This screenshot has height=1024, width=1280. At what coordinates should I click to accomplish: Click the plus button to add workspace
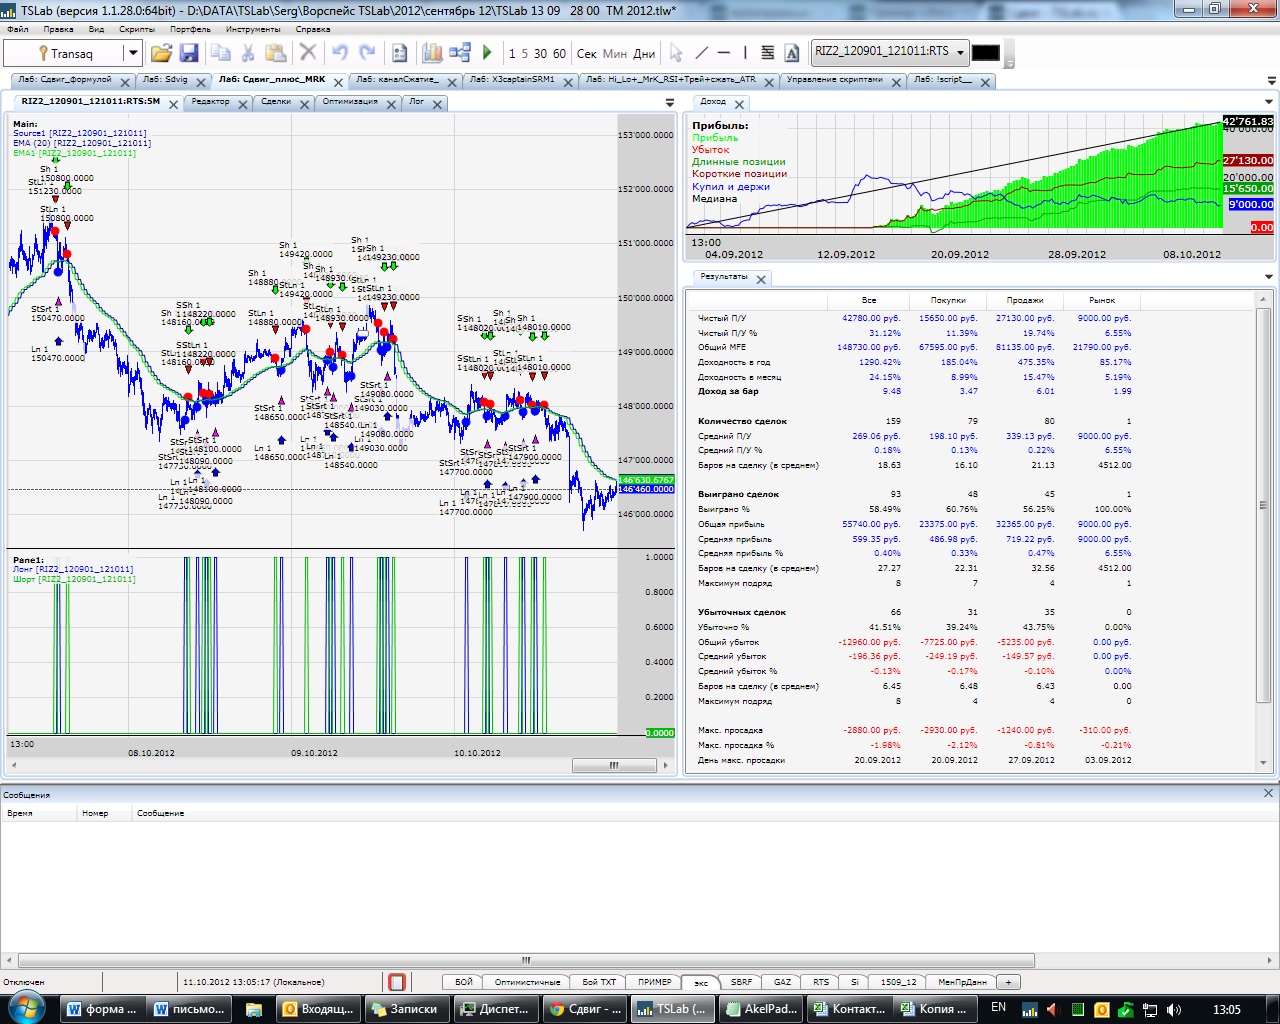pyautogui.click(x=1009, y=982)
